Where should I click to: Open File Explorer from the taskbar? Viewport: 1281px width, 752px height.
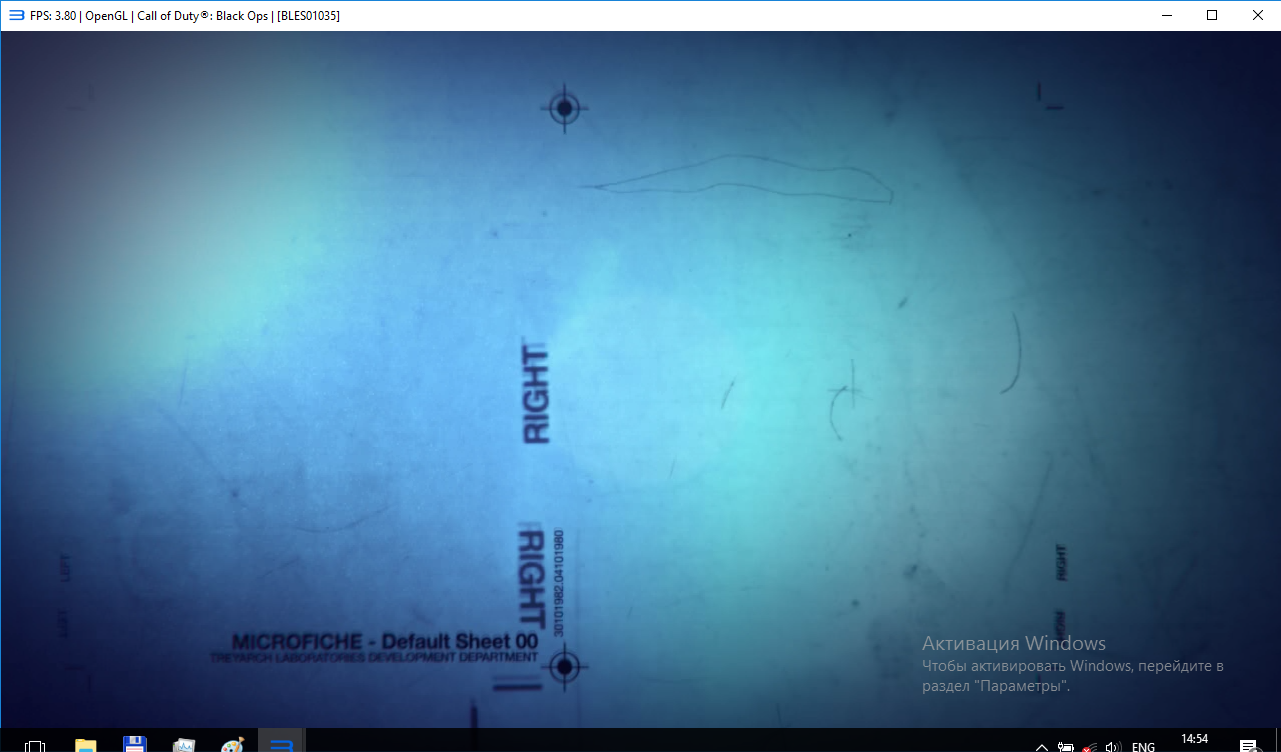[86, 745]
